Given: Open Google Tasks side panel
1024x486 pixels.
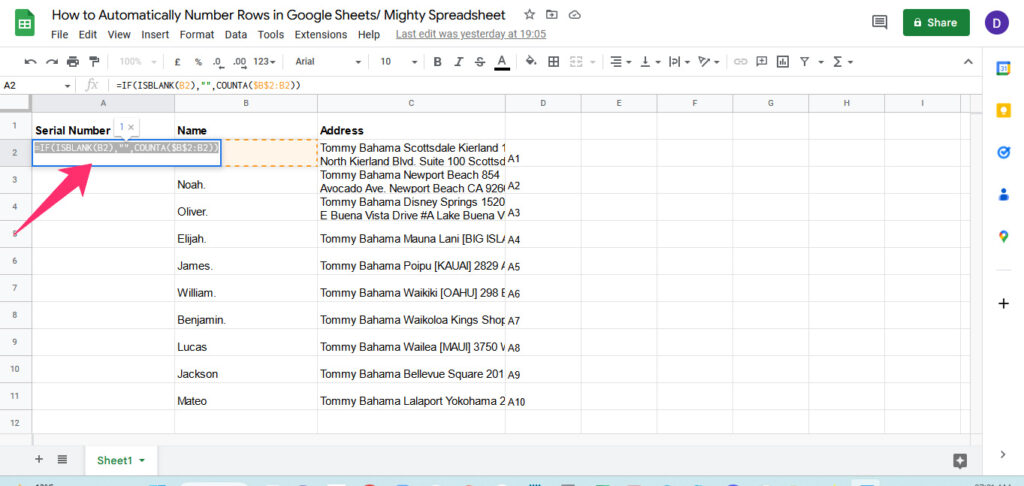Looking at the screenshot, I should click(1003, 152).
